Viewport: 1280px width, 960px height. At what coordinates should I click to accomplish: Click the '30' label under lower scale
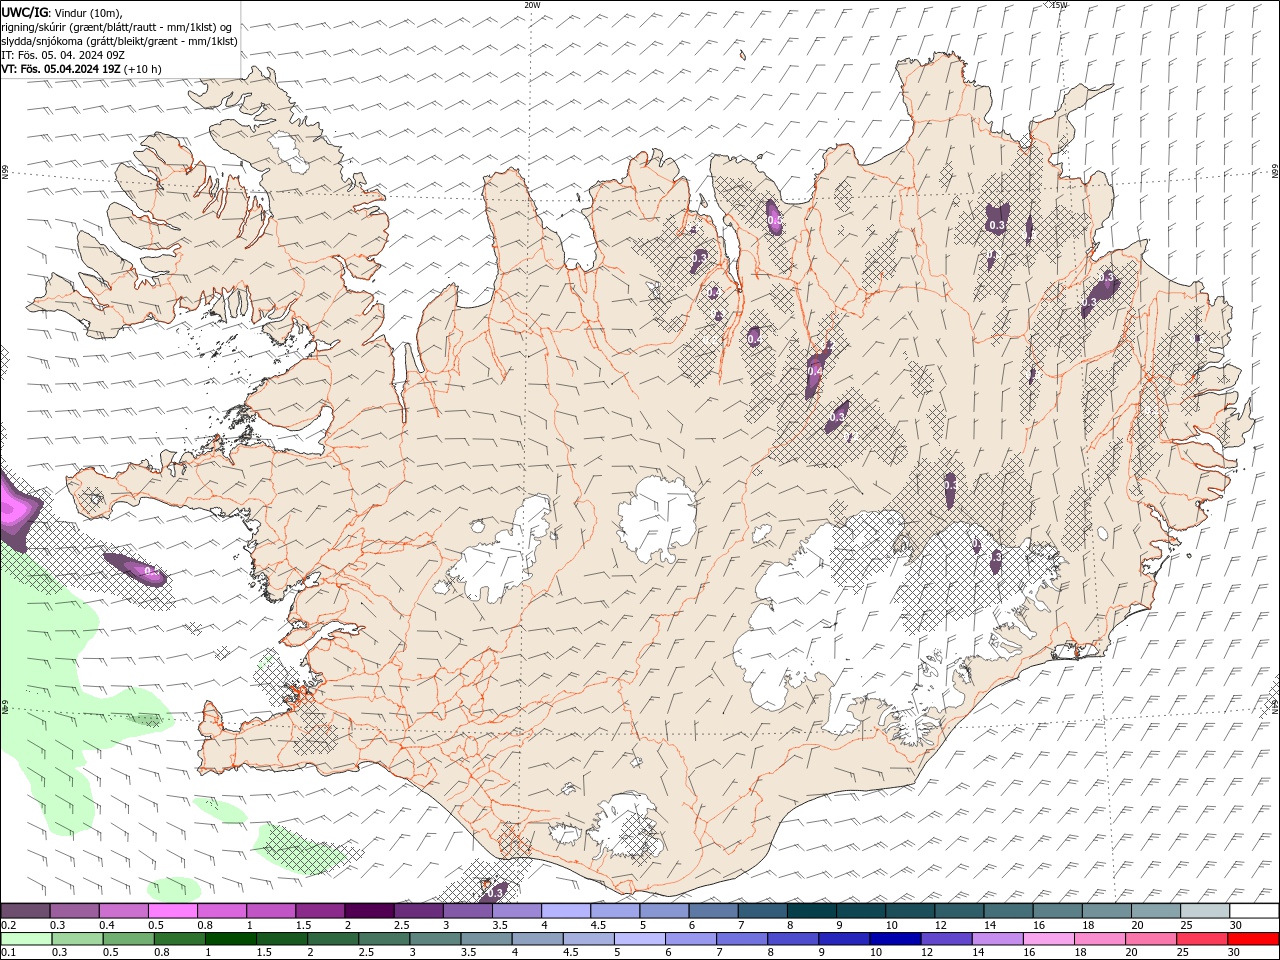click(x=1236, y=953)
